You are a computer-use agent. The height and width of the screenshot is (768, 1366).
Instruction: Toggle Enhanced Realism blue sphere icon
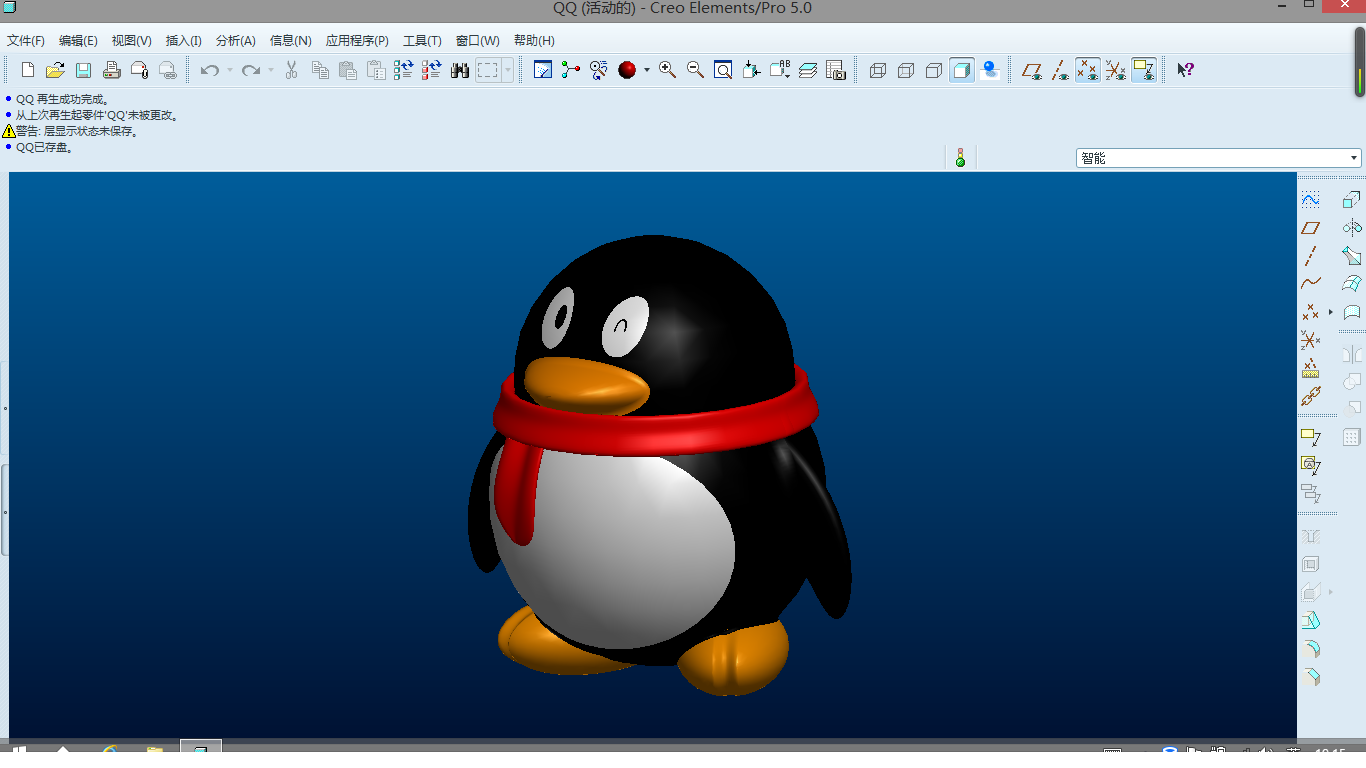[x=990, y=70]
